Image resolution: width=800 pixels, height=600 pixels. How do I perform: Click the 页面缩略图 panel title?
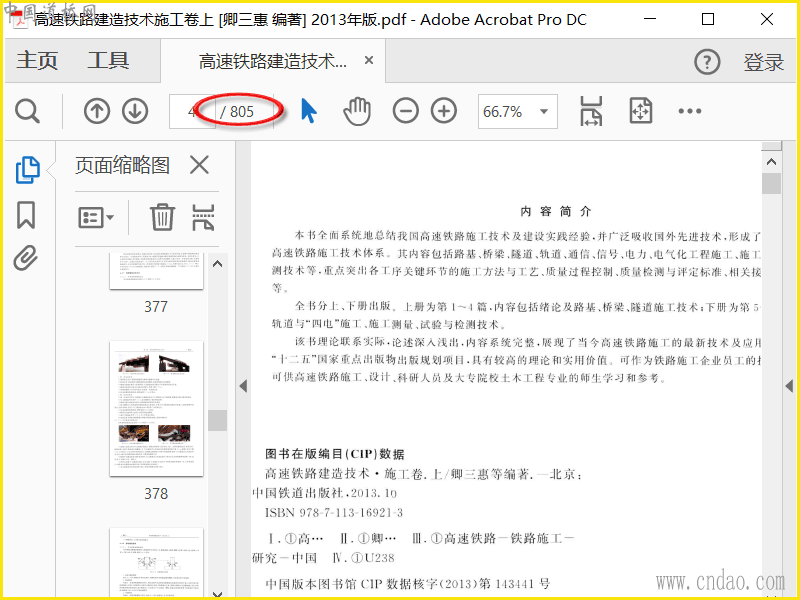[x=122, y=165]
